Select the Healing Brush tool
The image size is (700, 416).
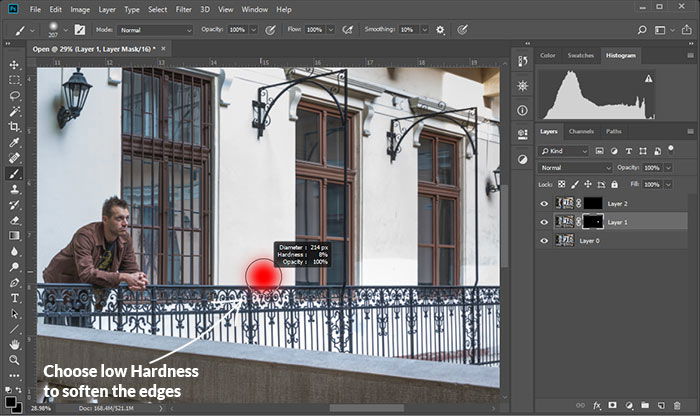(14, 158)
